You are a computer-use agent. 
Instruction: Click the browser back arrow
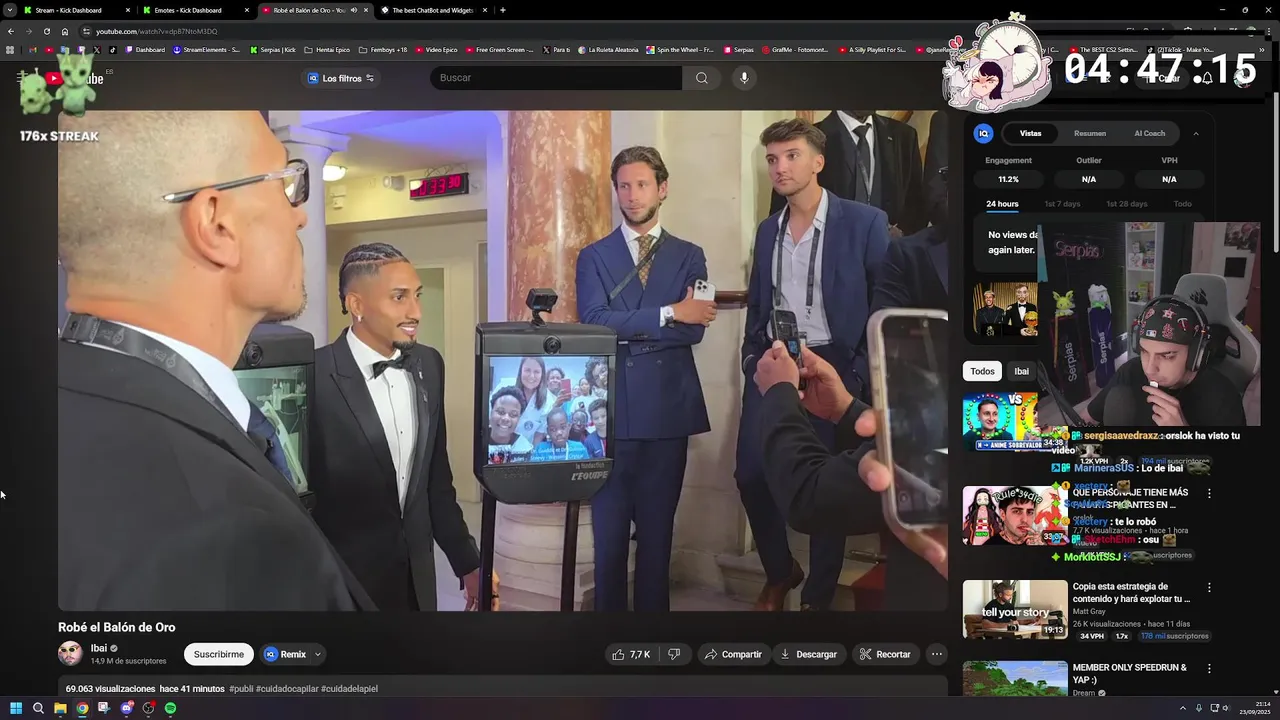(x=11, y=31)
